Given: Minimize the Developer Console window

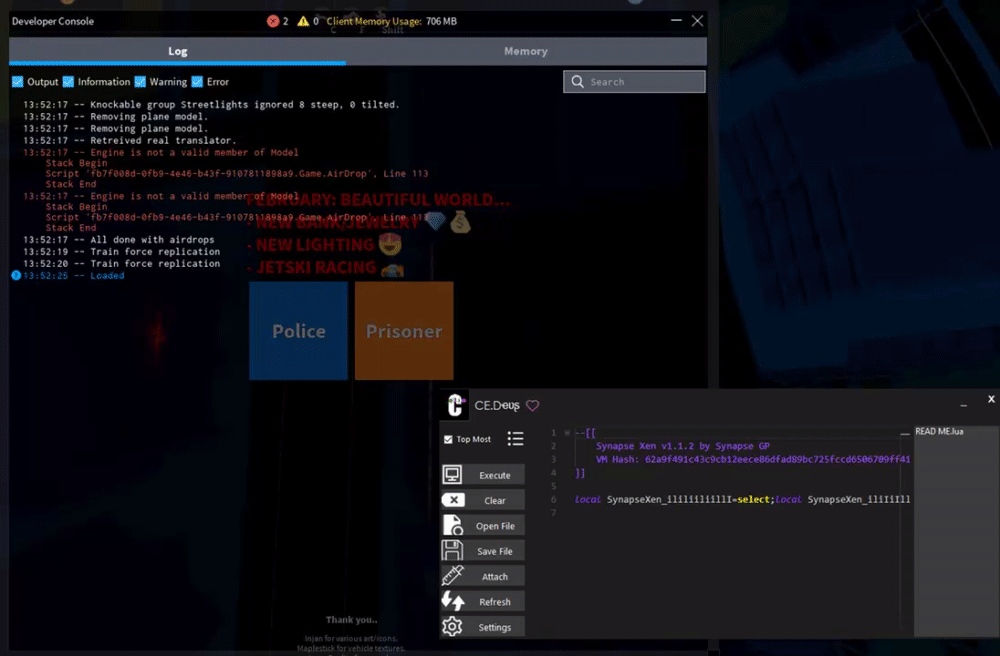Looking at the screenshot, I should (676, 20).
